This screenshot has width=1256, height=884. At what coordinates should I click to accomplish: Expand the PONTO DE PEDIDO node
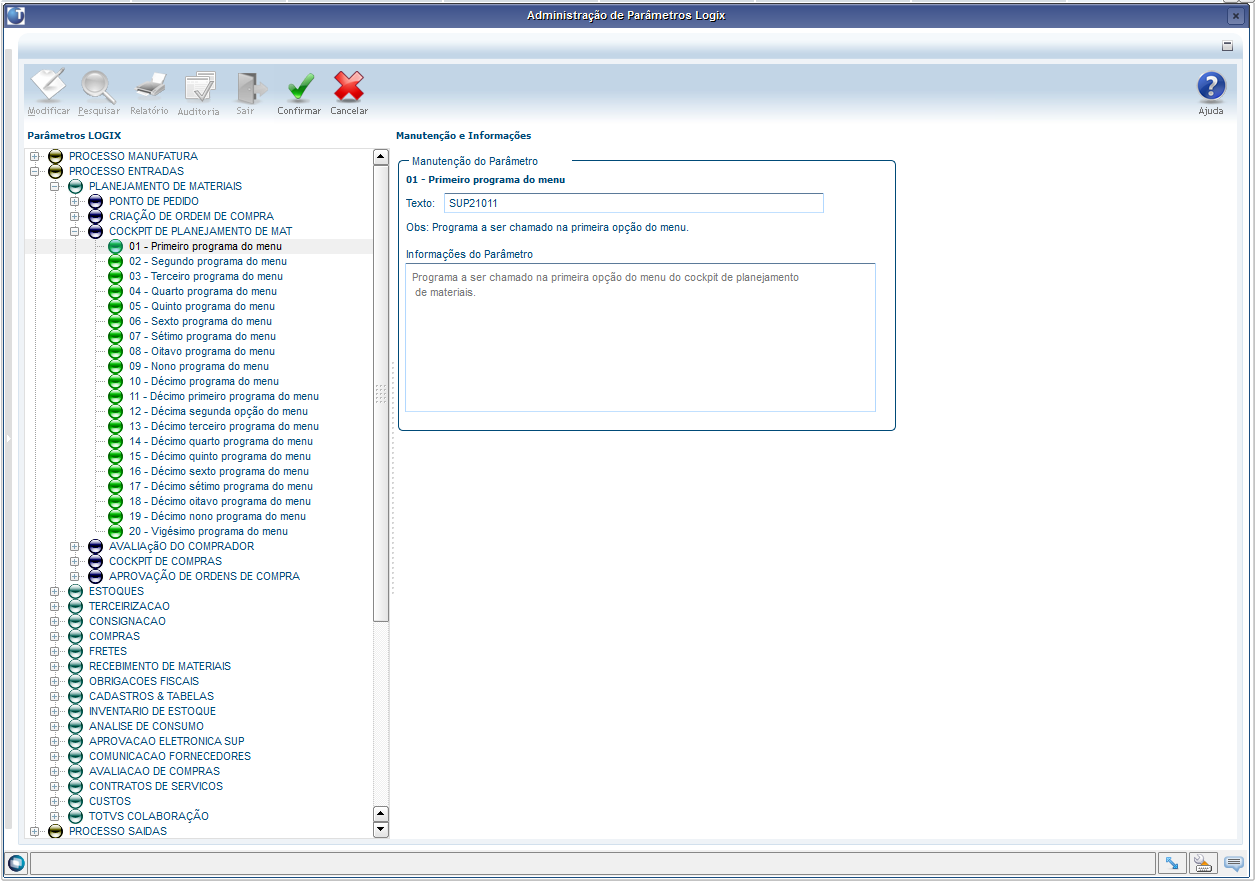click(75, 202)
